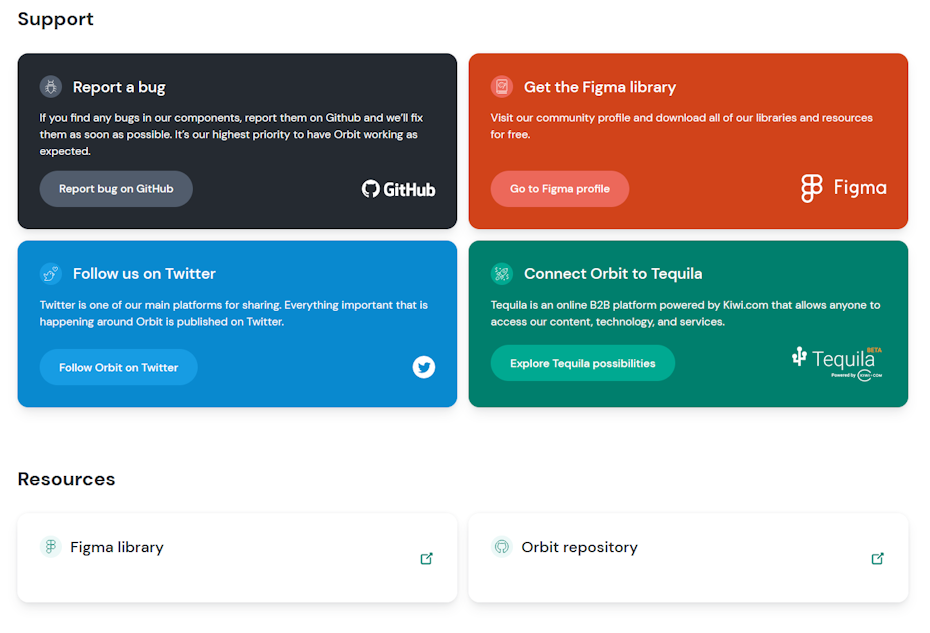Click the Tequila beta logo
Image resolution: width=930 pixels, height=633 pixels.
(x=838, y=362)
